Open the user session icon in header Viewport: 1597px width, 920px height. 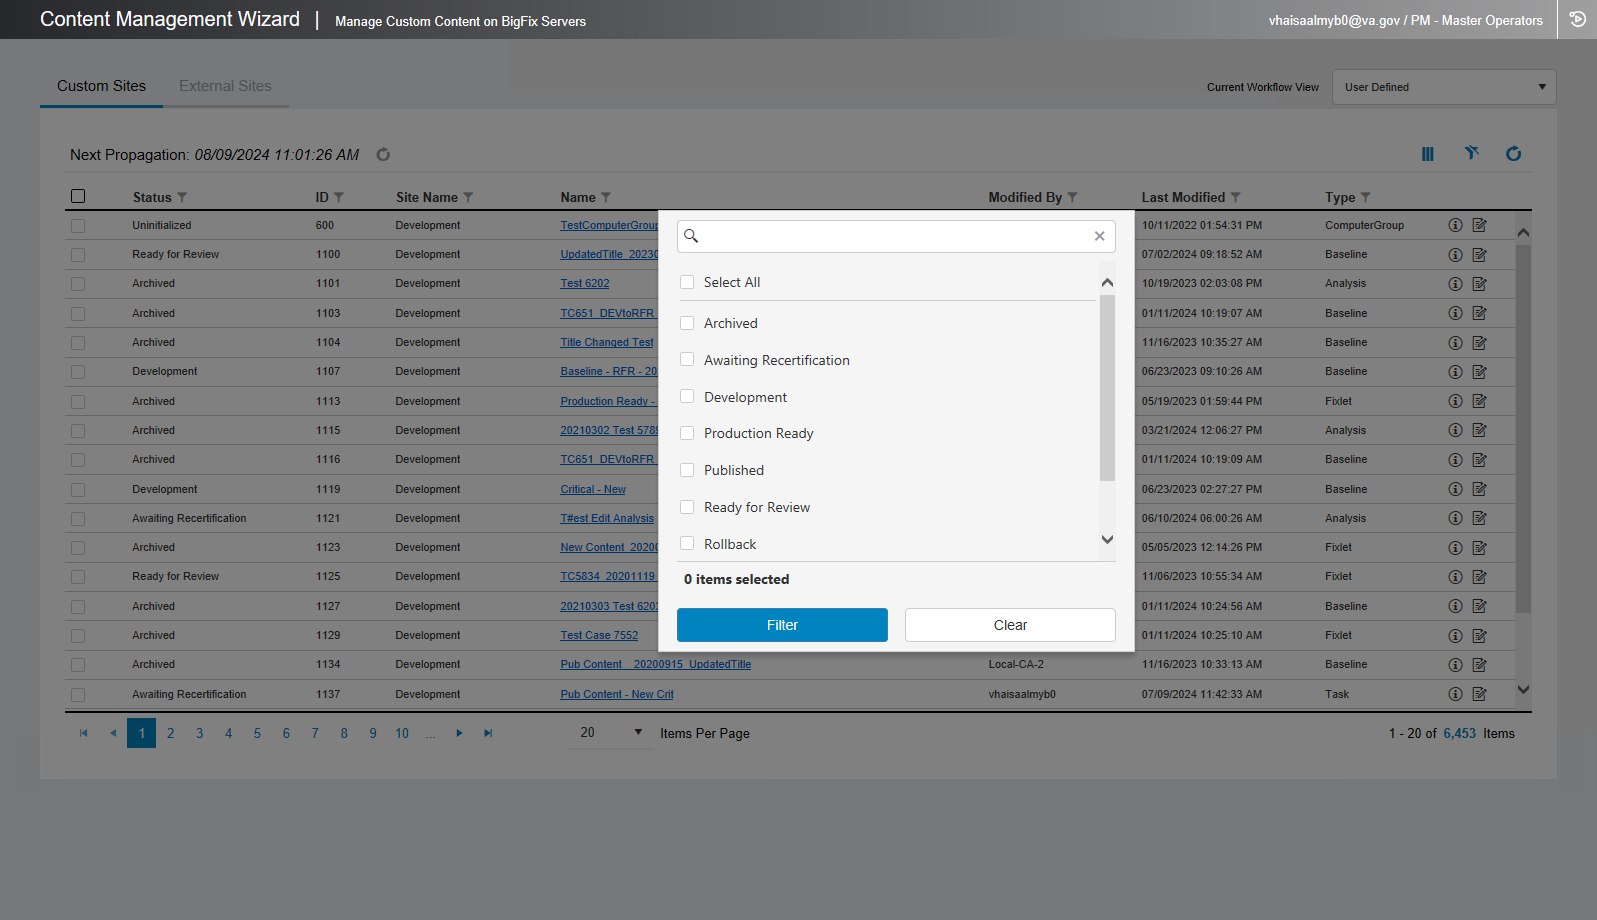(x=1577, y=19)
